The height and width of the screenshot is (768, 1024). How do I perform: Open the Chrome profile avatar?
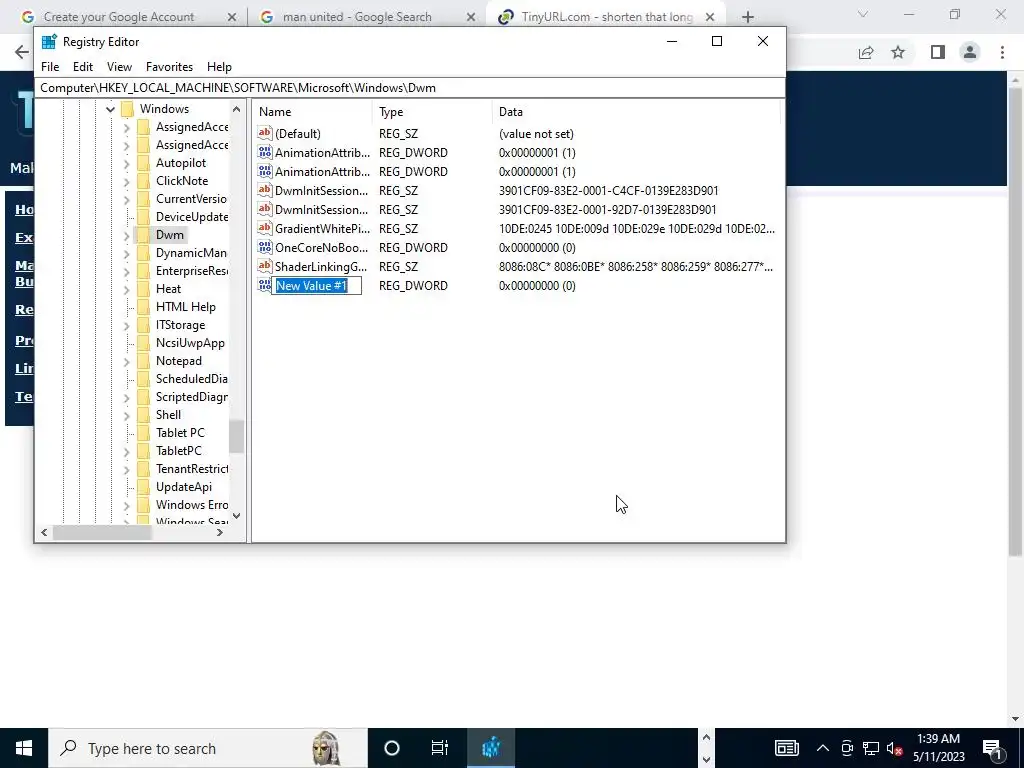point(970,52)
